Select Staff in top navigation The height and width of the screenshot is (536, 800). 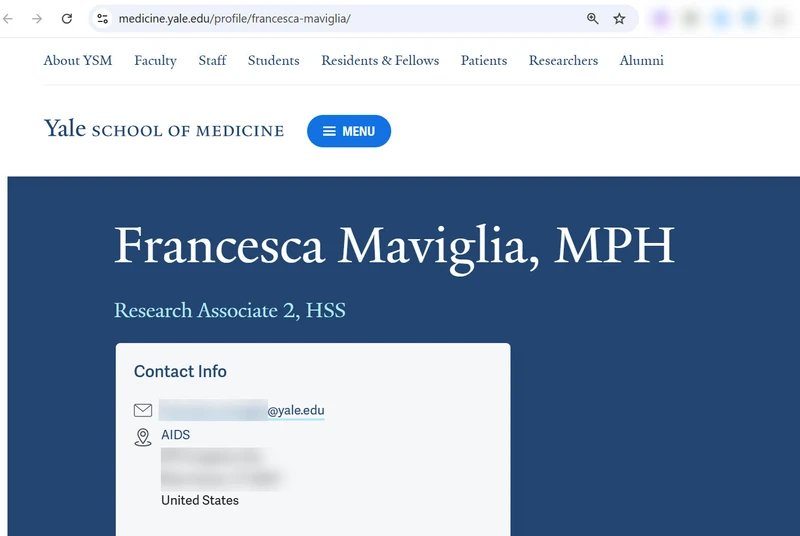click(x=212, y=61)
